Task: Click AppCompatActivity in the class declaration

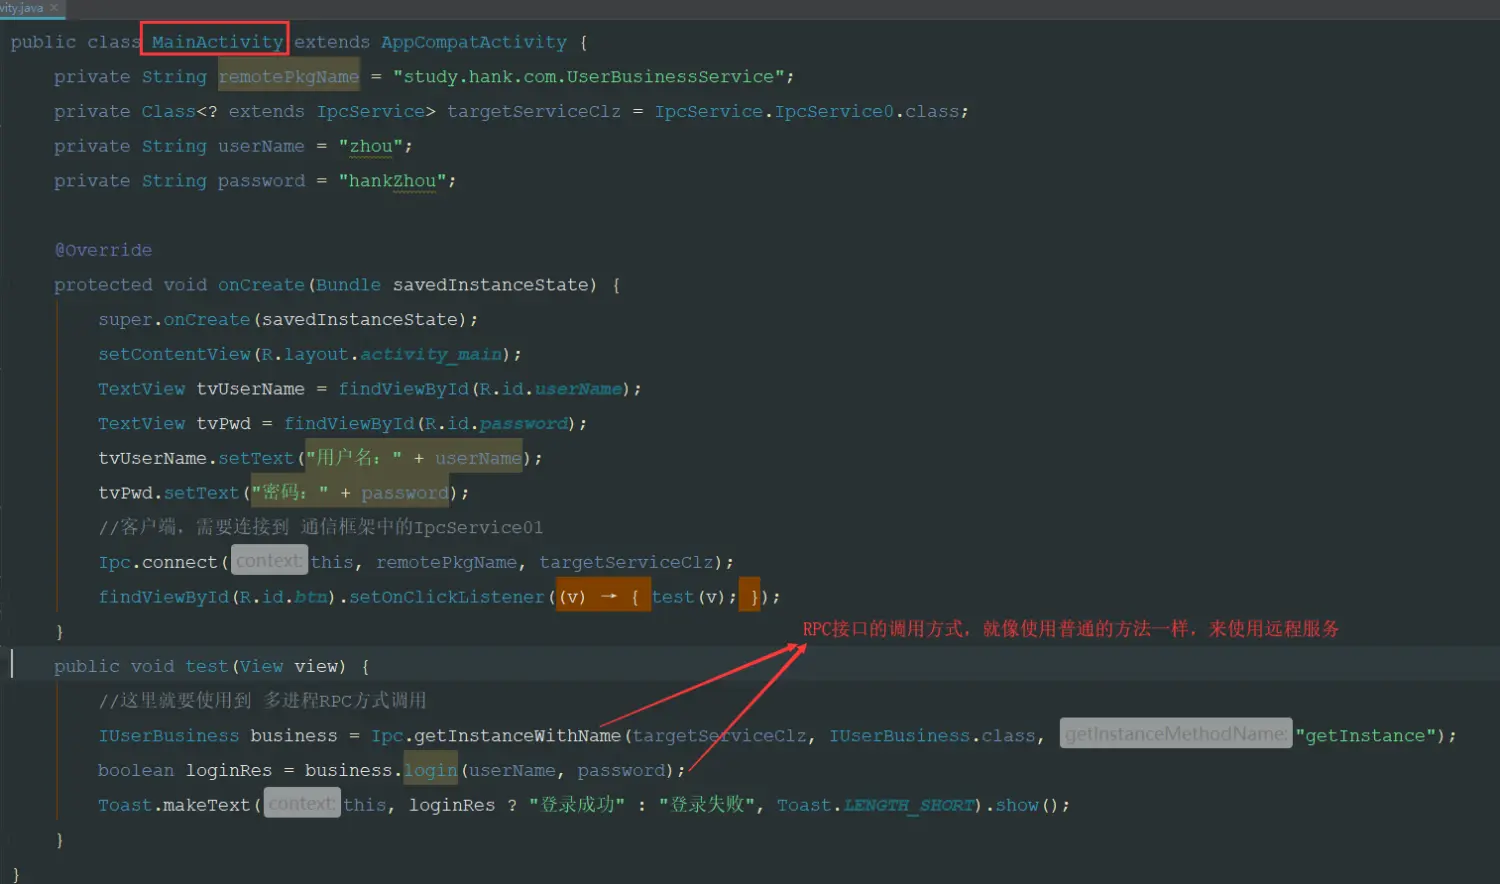Action: point(473,42)
